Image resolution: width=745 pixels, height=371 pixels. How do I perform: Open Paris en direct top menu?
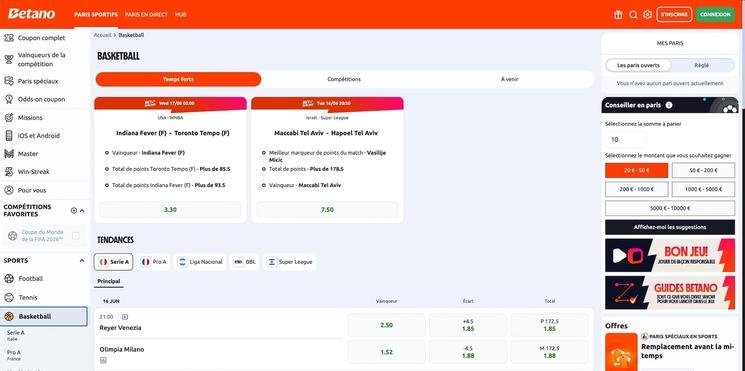[x=146, y=15]
